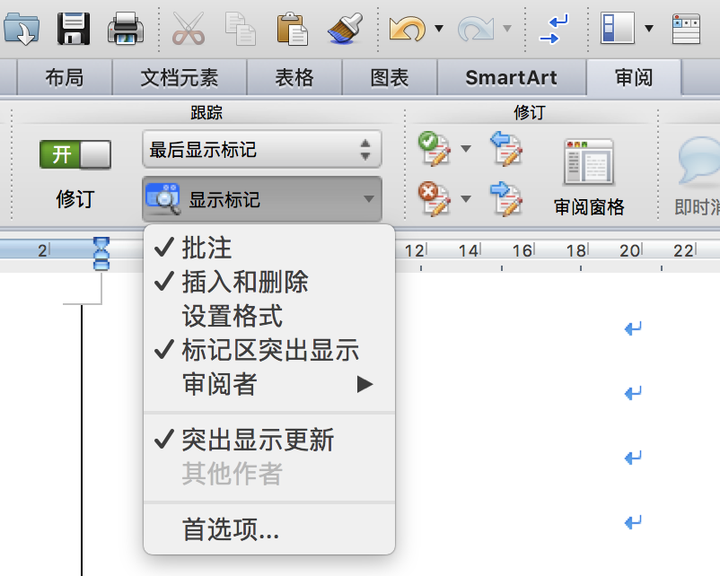
Task: Select the format painter brush icon
Action: tap(345, 28)
